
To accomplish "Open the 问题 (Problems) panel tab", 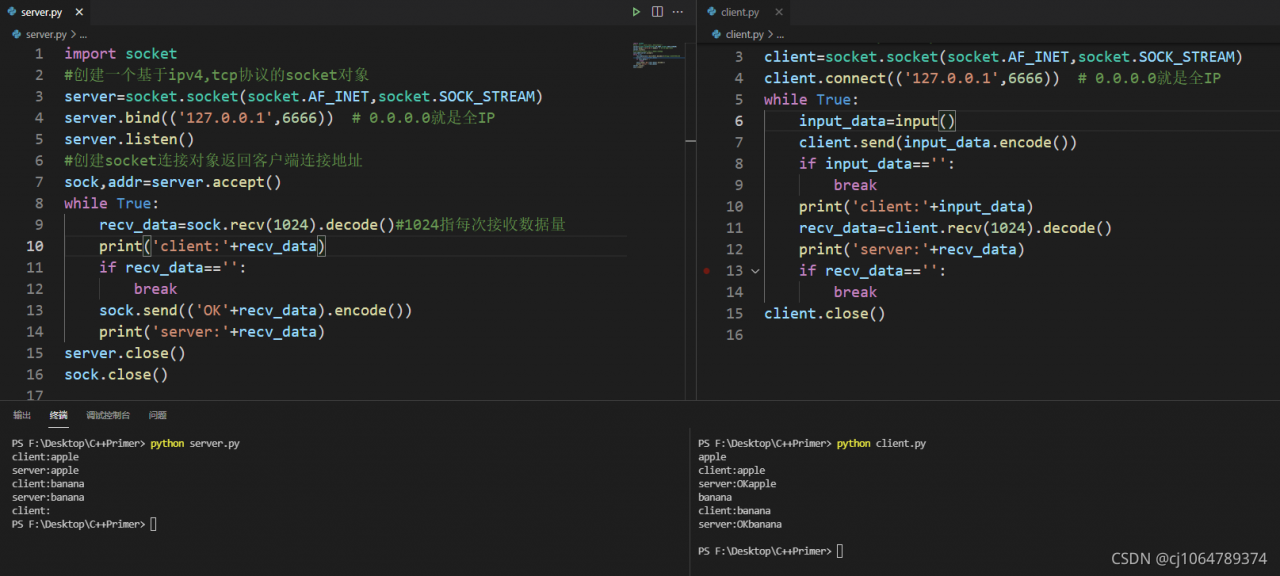I will [158, 415].
